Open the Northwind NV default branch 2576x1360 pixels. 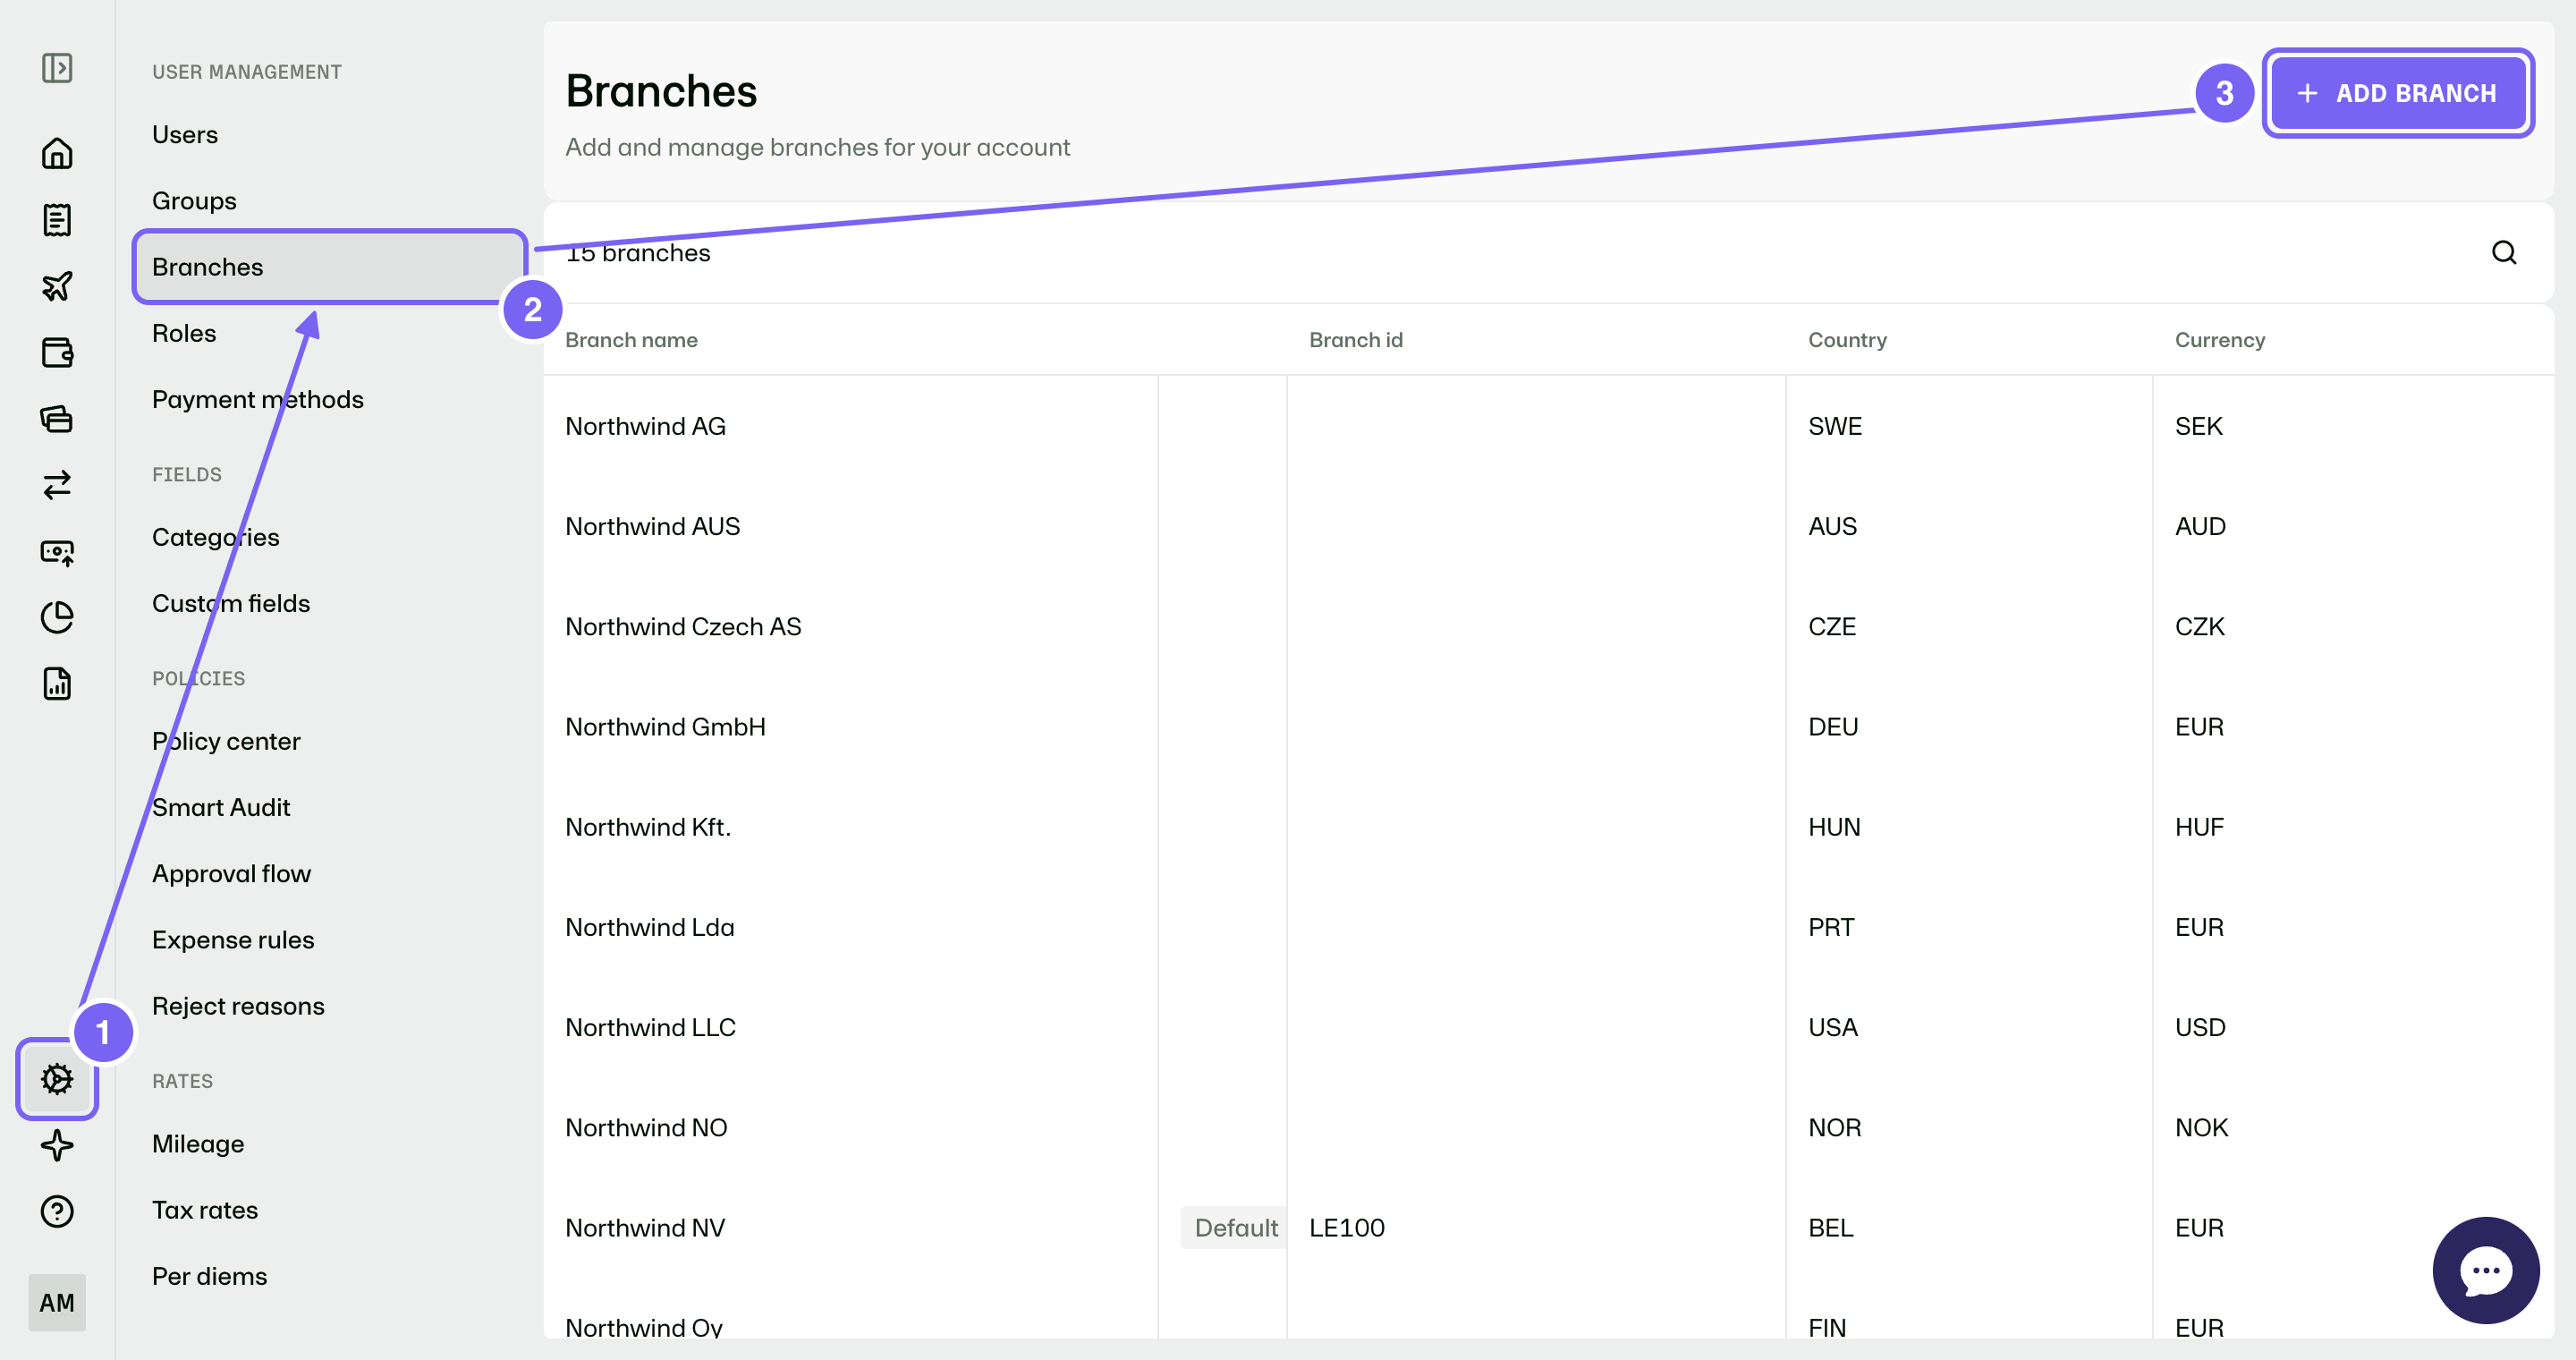pos(1548,1228)
